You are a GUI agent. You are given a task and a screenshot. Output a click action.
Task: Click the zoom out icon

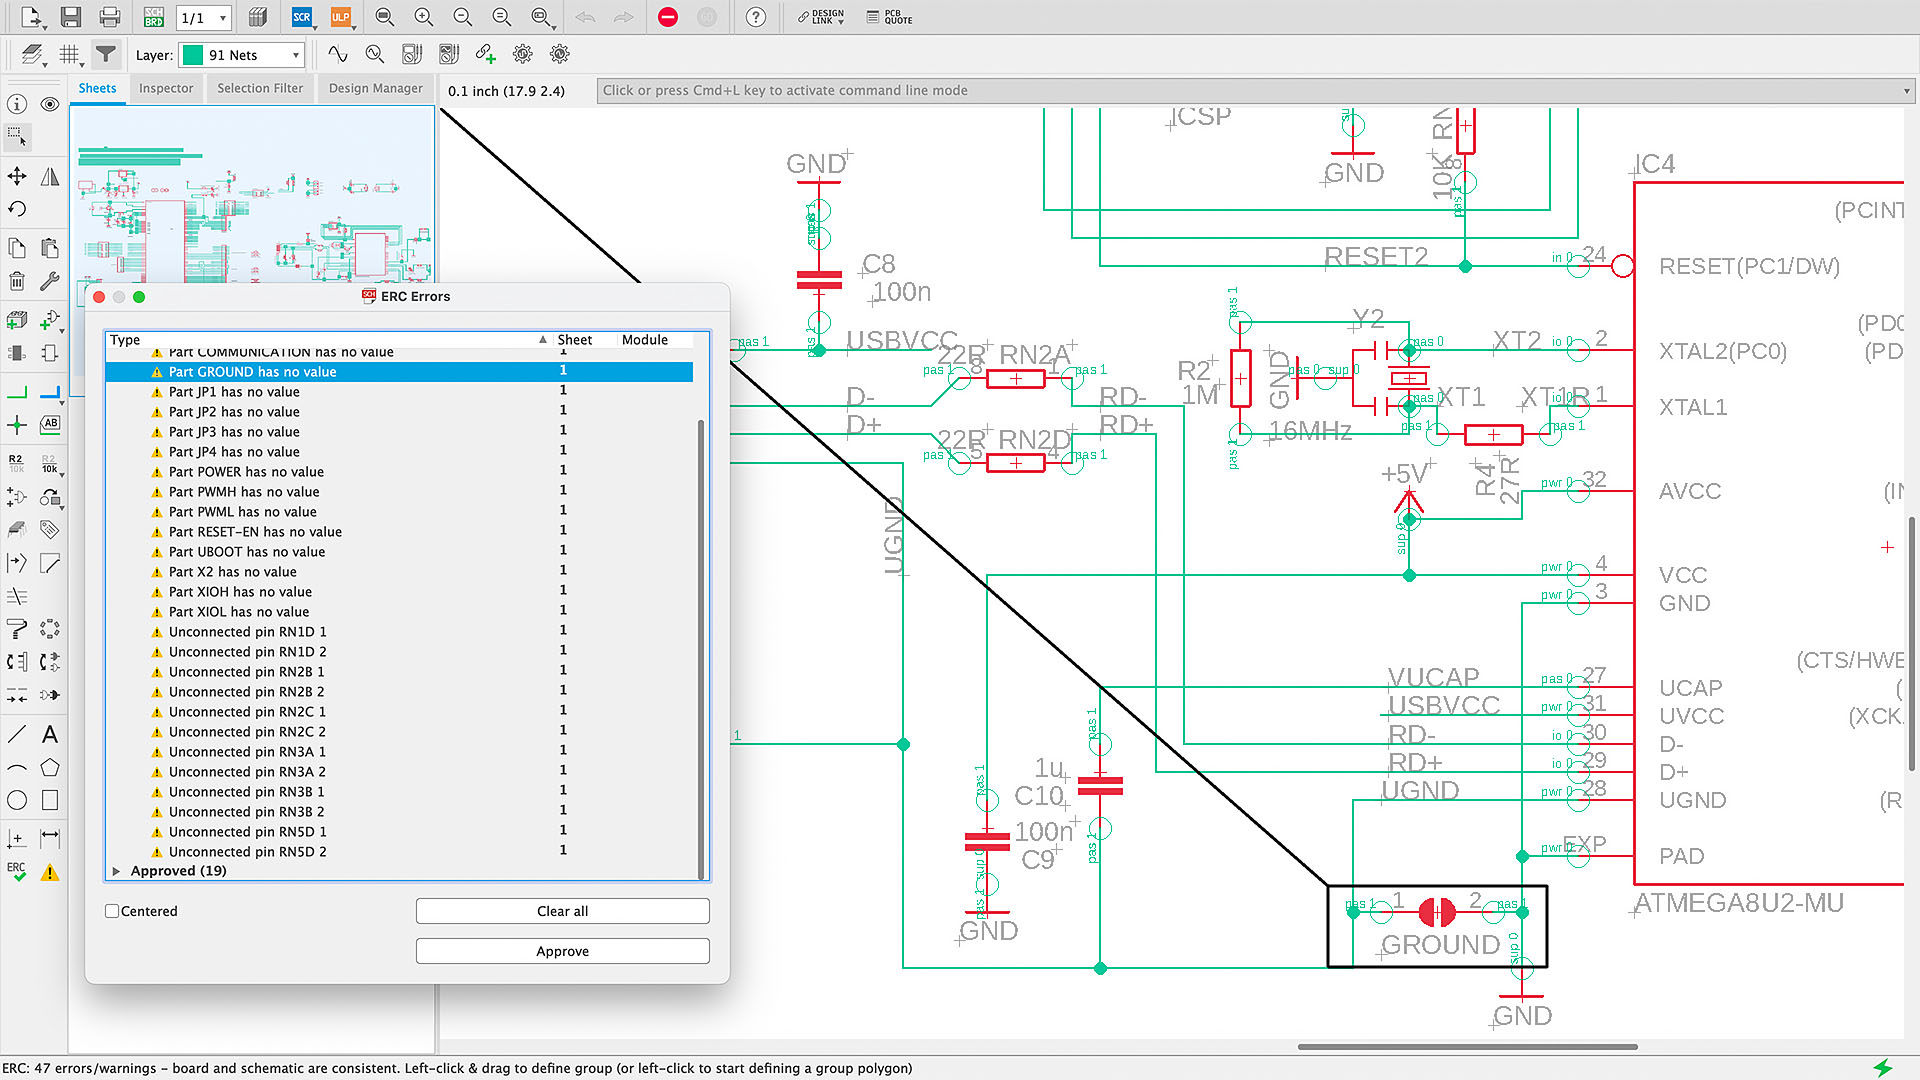tap(463, 17)
